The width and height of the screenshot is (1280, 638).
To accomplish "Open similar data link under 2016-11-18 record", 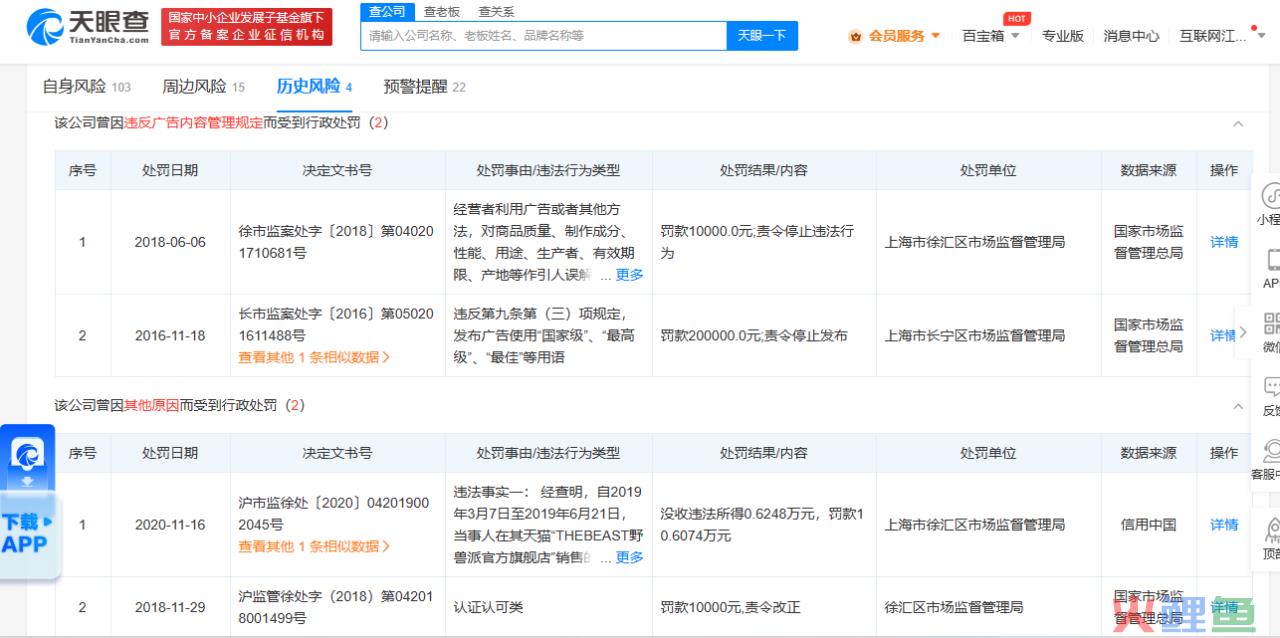I will pos(314,357).
